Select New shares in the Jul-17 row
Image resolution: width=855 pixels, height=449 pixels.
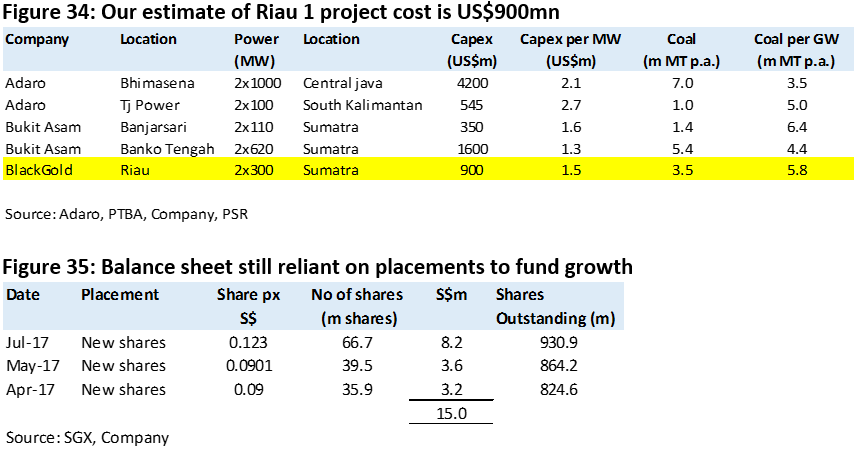pos(123,343)
